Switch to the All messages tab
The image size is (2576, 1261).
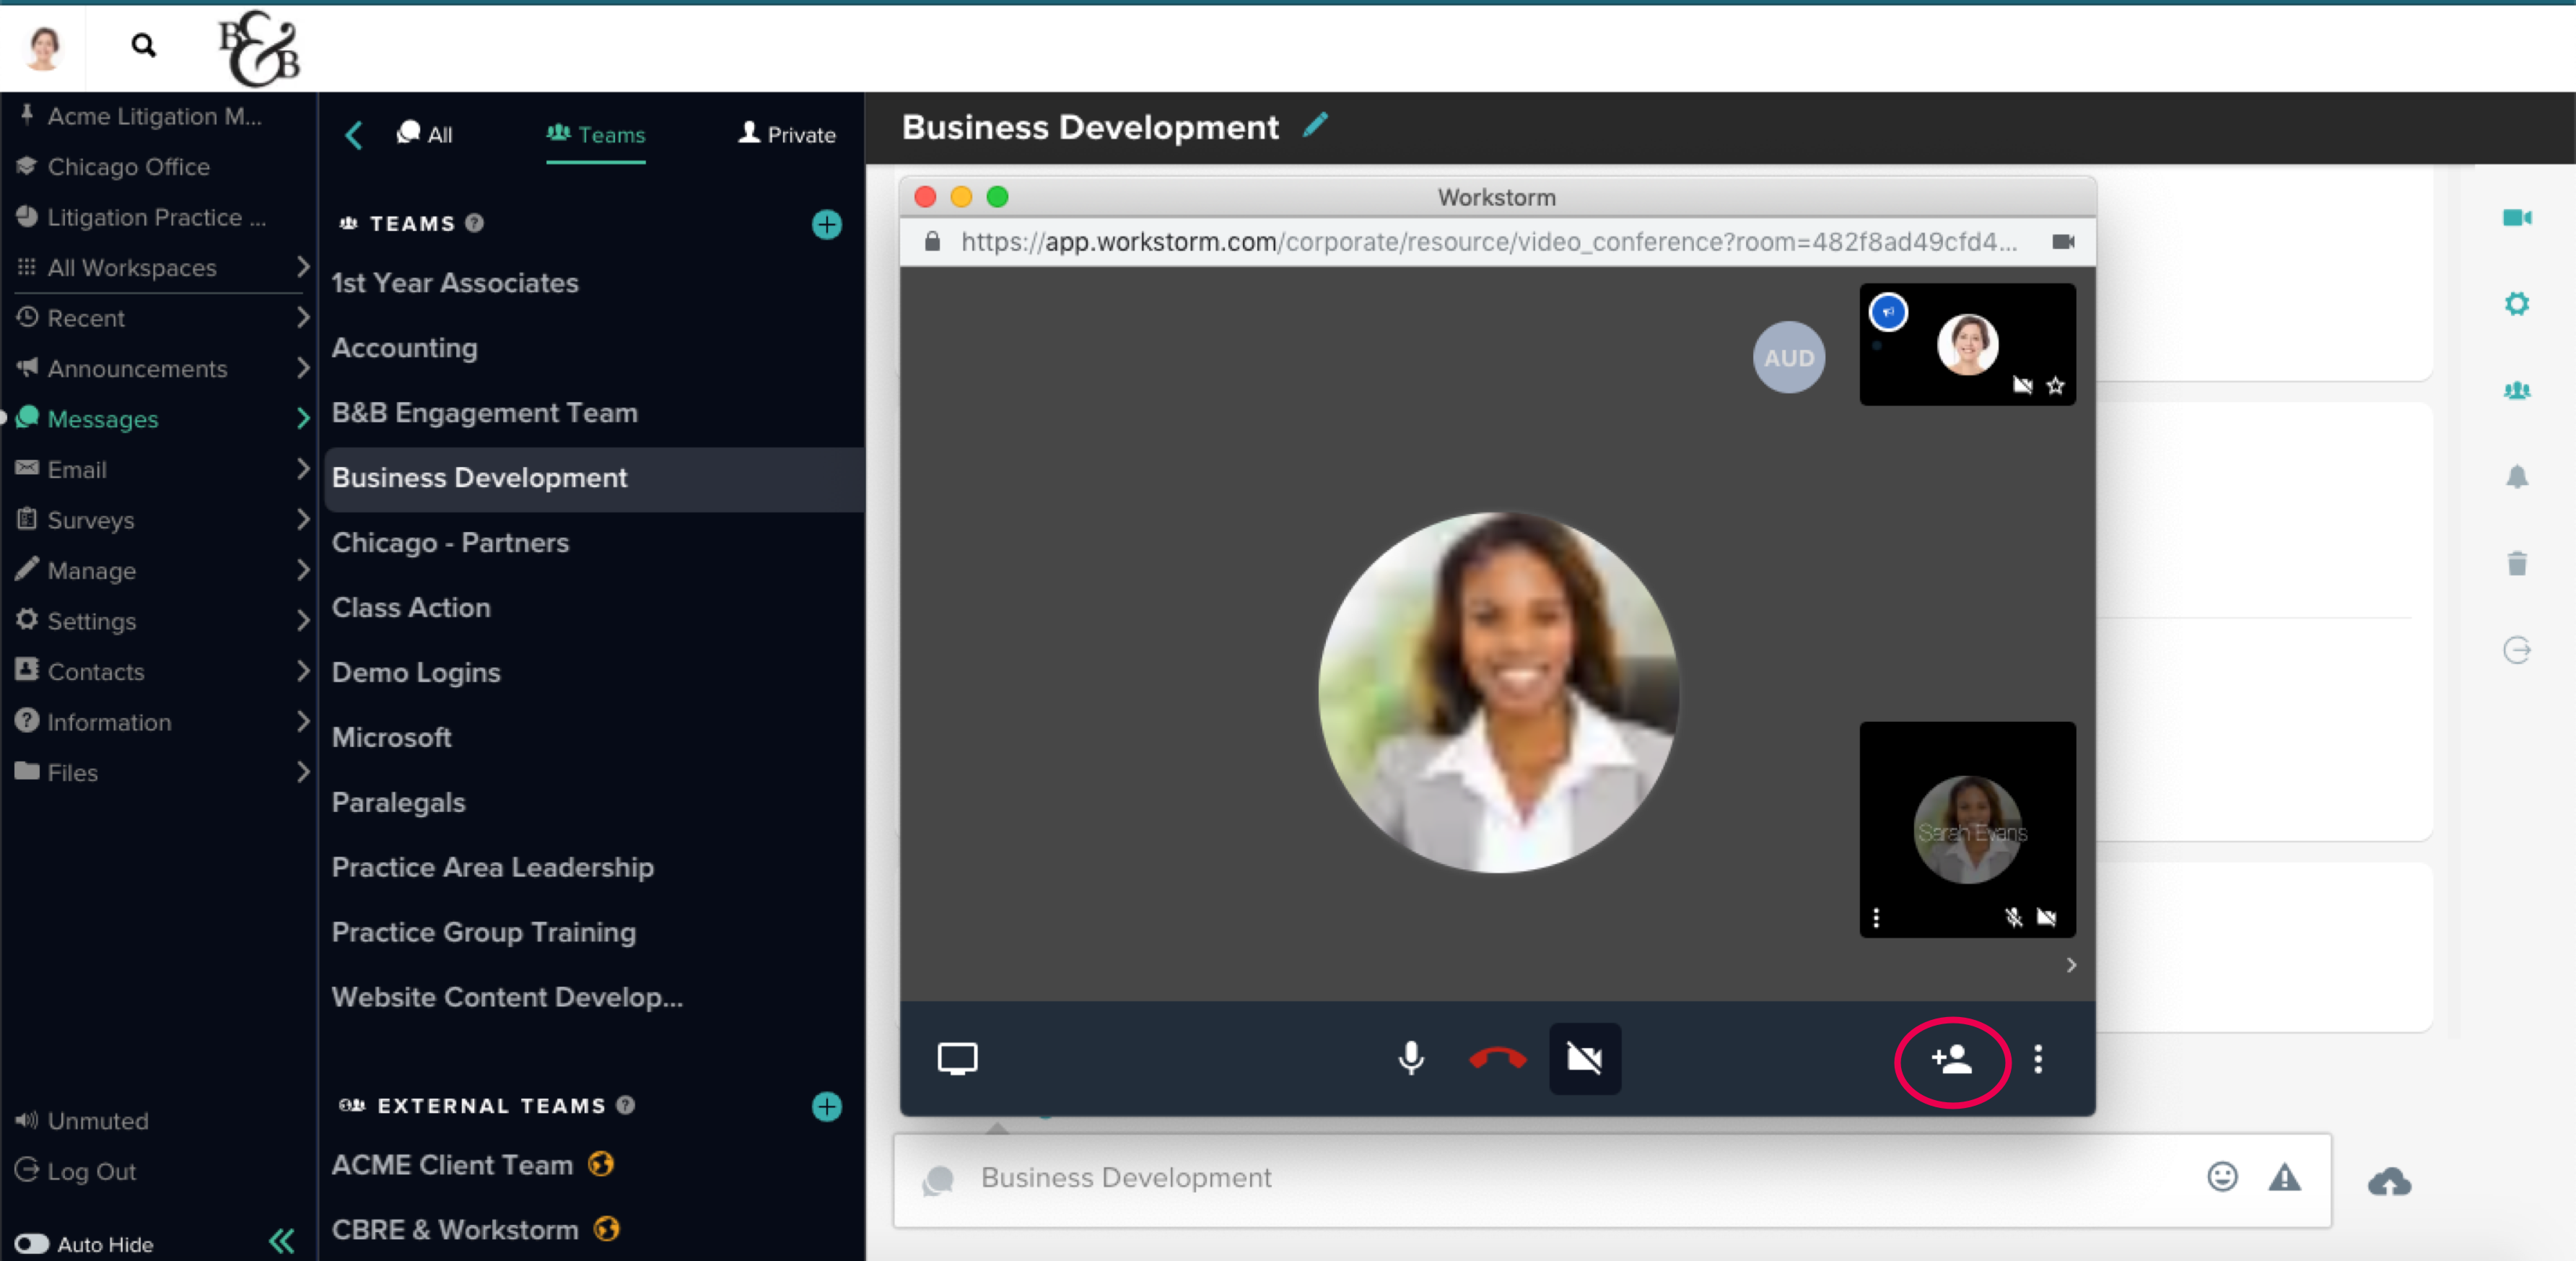424,134
